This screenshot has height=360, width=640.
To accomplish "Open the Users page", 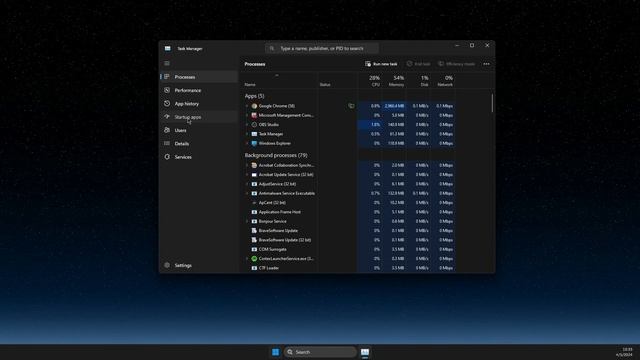I will [x=199, y=130].
